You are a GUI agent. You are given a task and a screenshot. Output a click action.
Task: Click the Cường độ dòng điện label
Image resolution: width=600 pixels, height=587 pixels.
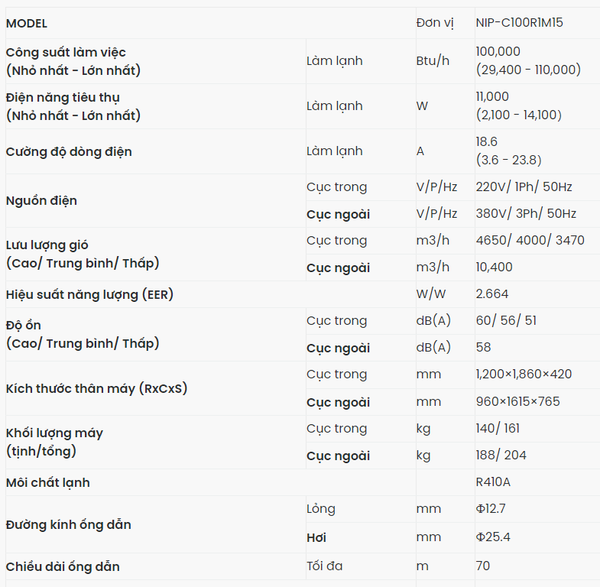coord(69,152)
